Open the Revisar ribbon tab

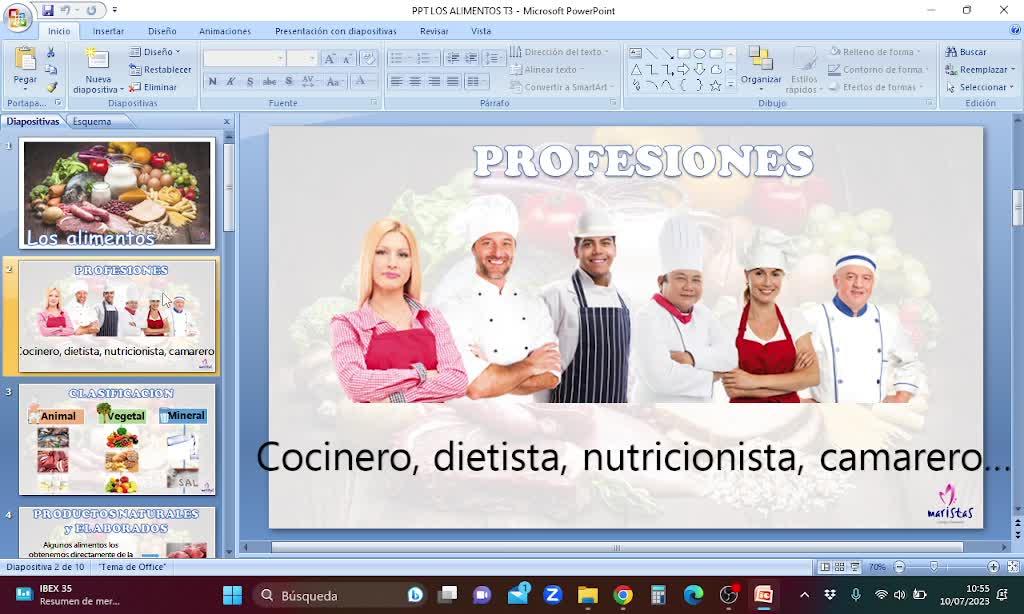point(434,31)
